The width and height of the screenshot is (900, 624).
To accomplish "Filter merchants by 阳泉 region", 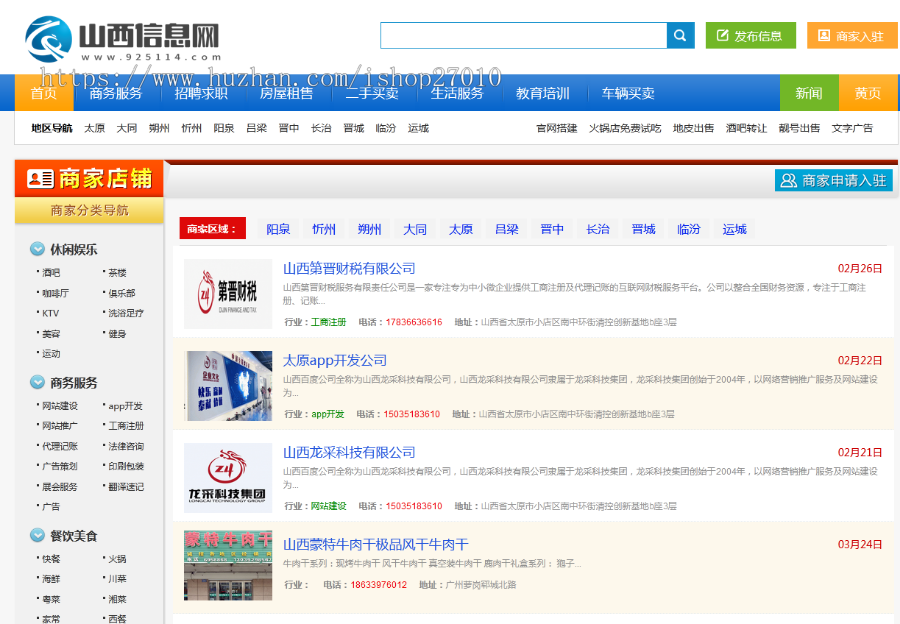I will tap(278, 229).
